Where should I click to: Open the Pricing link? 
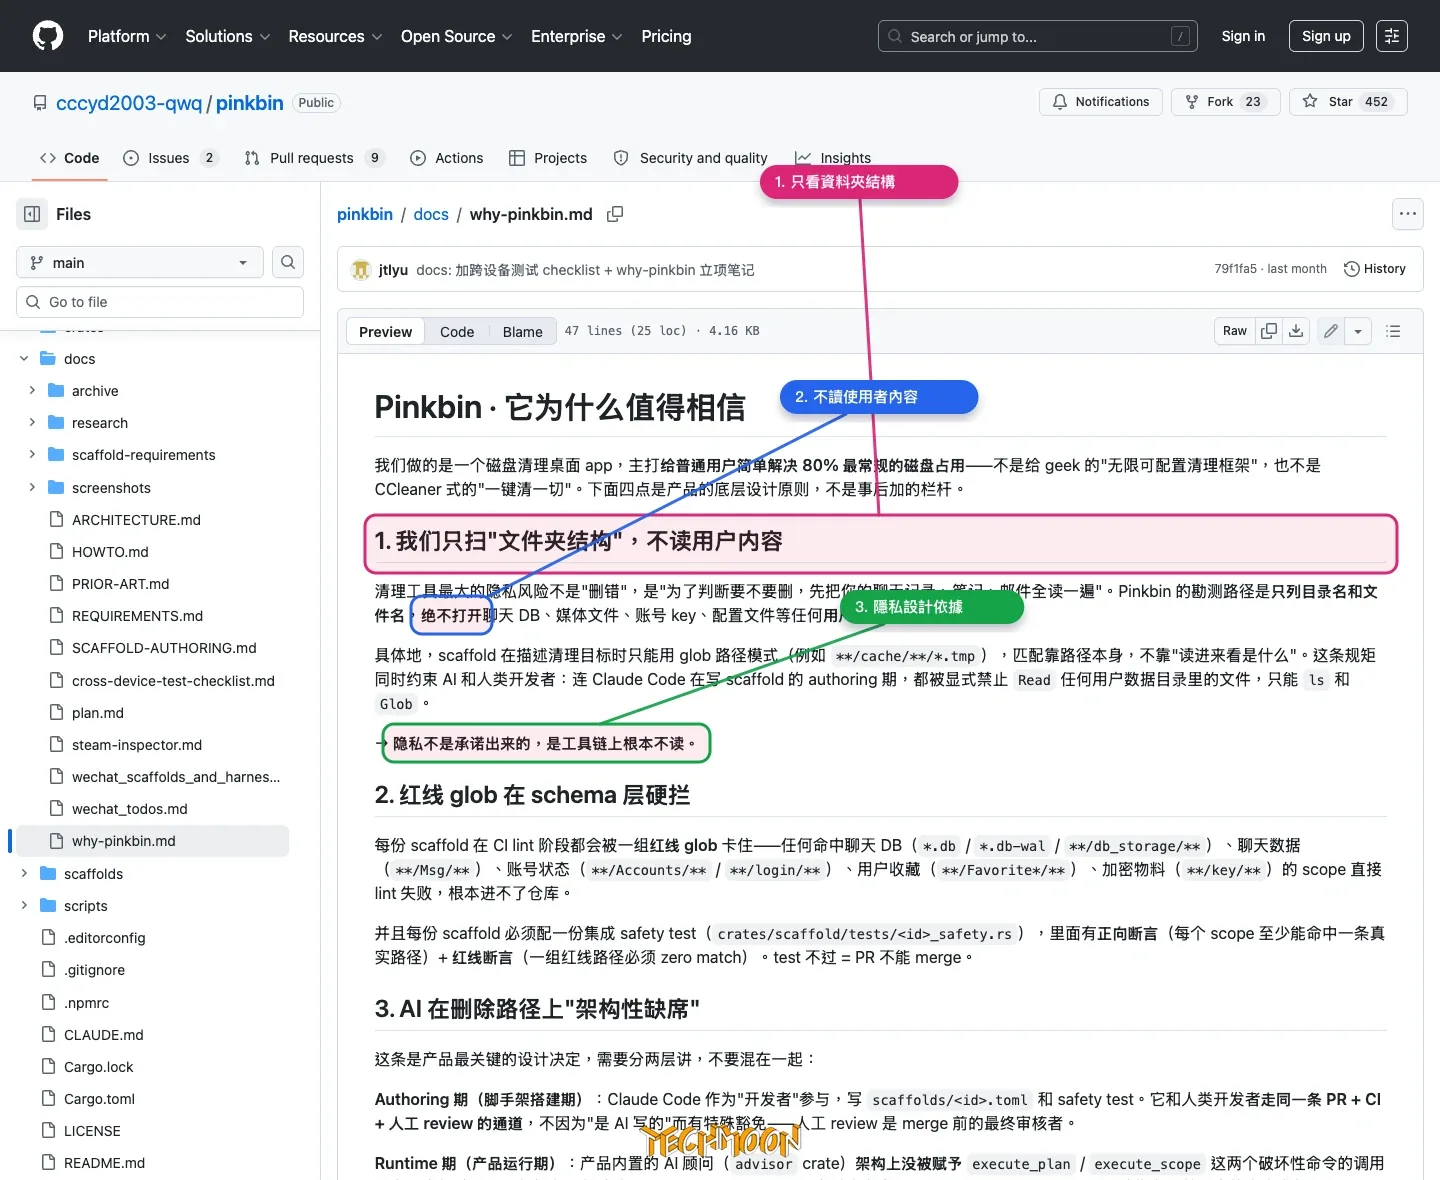(666, 36)
